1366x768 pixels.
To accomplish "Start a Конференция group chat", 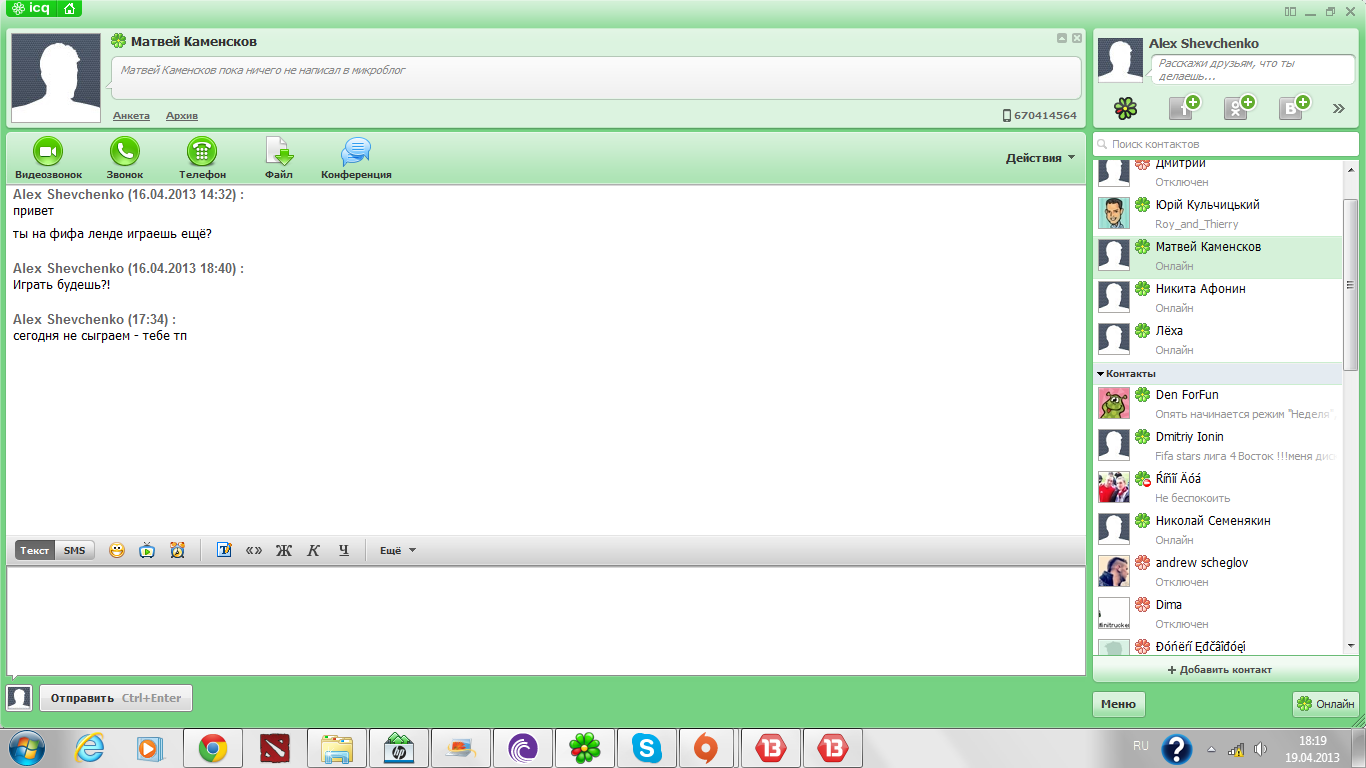I will coord(356,153).
